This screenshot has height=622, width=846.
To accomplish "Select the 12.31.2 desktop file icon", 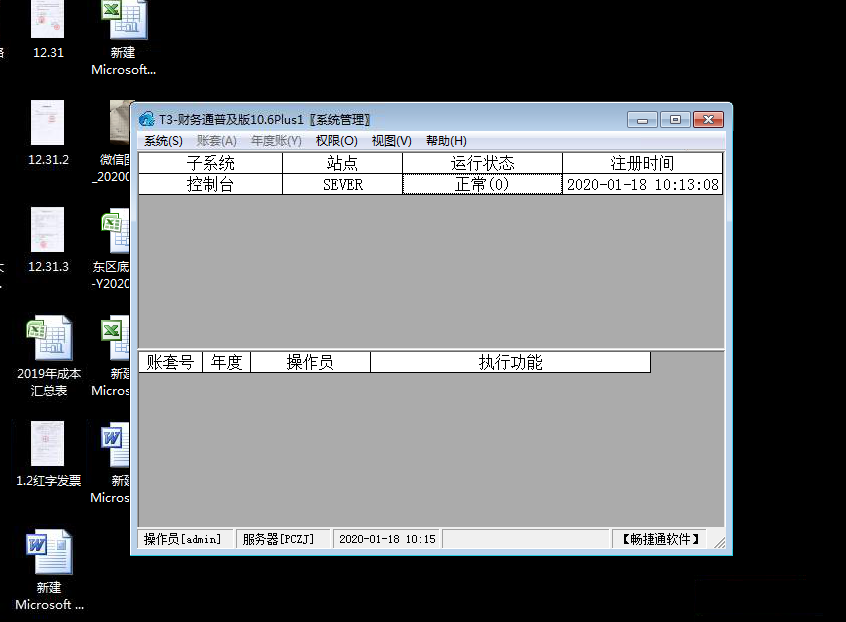I will (47, 133).
